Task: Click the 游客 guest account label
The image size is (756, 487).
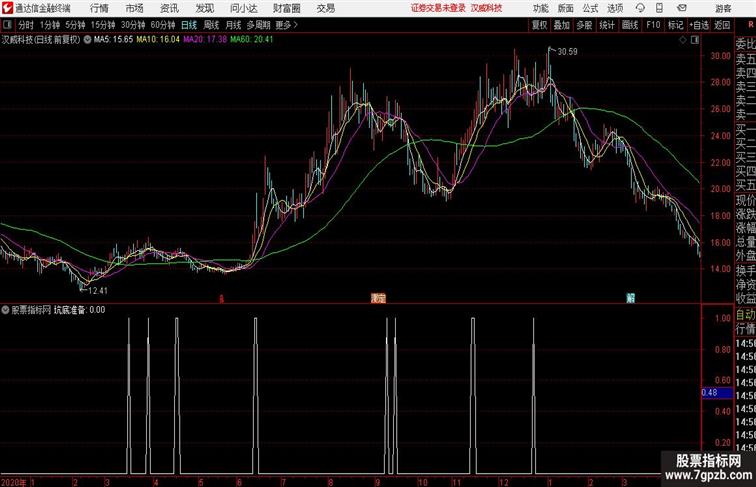Action: click(x=723, y=9)
